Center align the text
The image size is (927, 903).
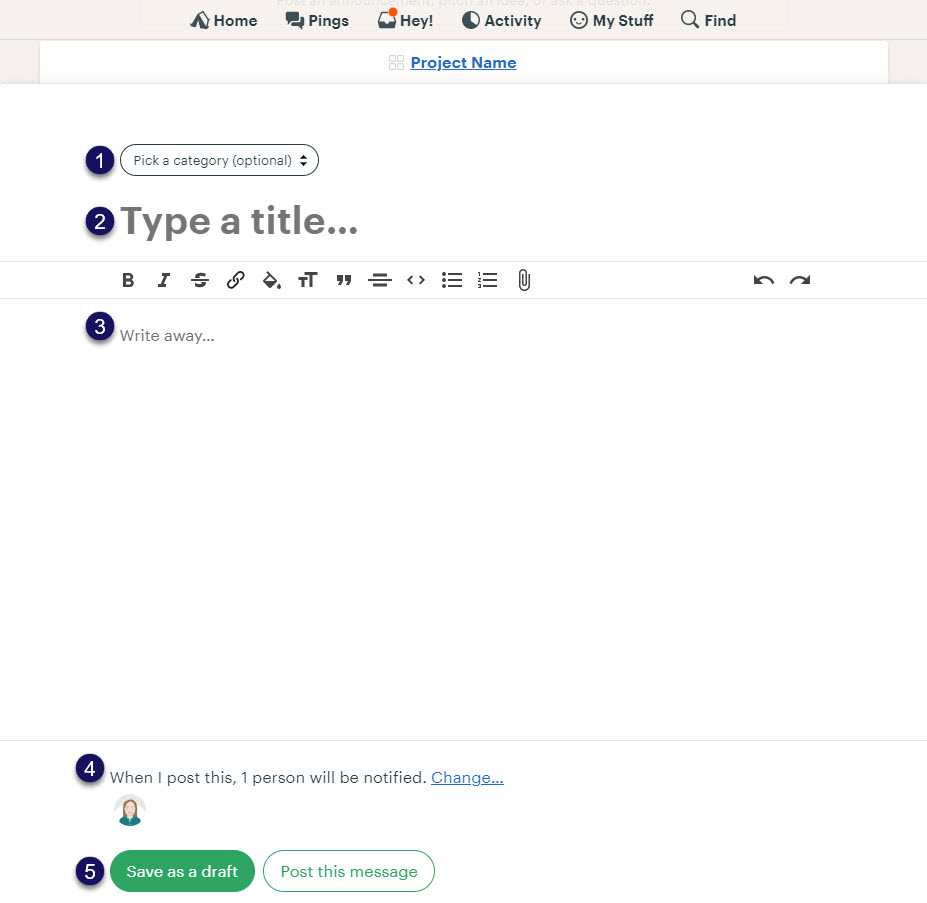coord(380,280)
